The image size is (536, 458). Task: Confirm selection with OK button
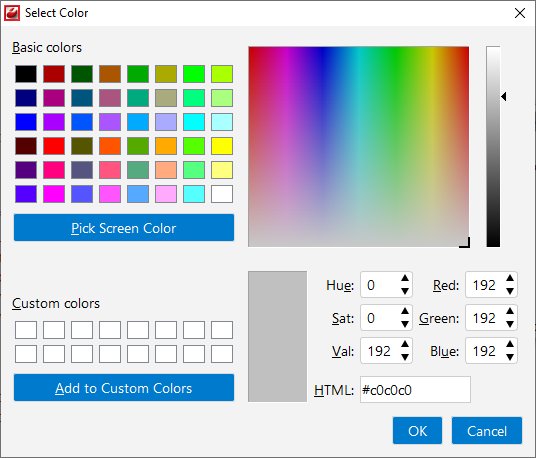click(417, 431)
